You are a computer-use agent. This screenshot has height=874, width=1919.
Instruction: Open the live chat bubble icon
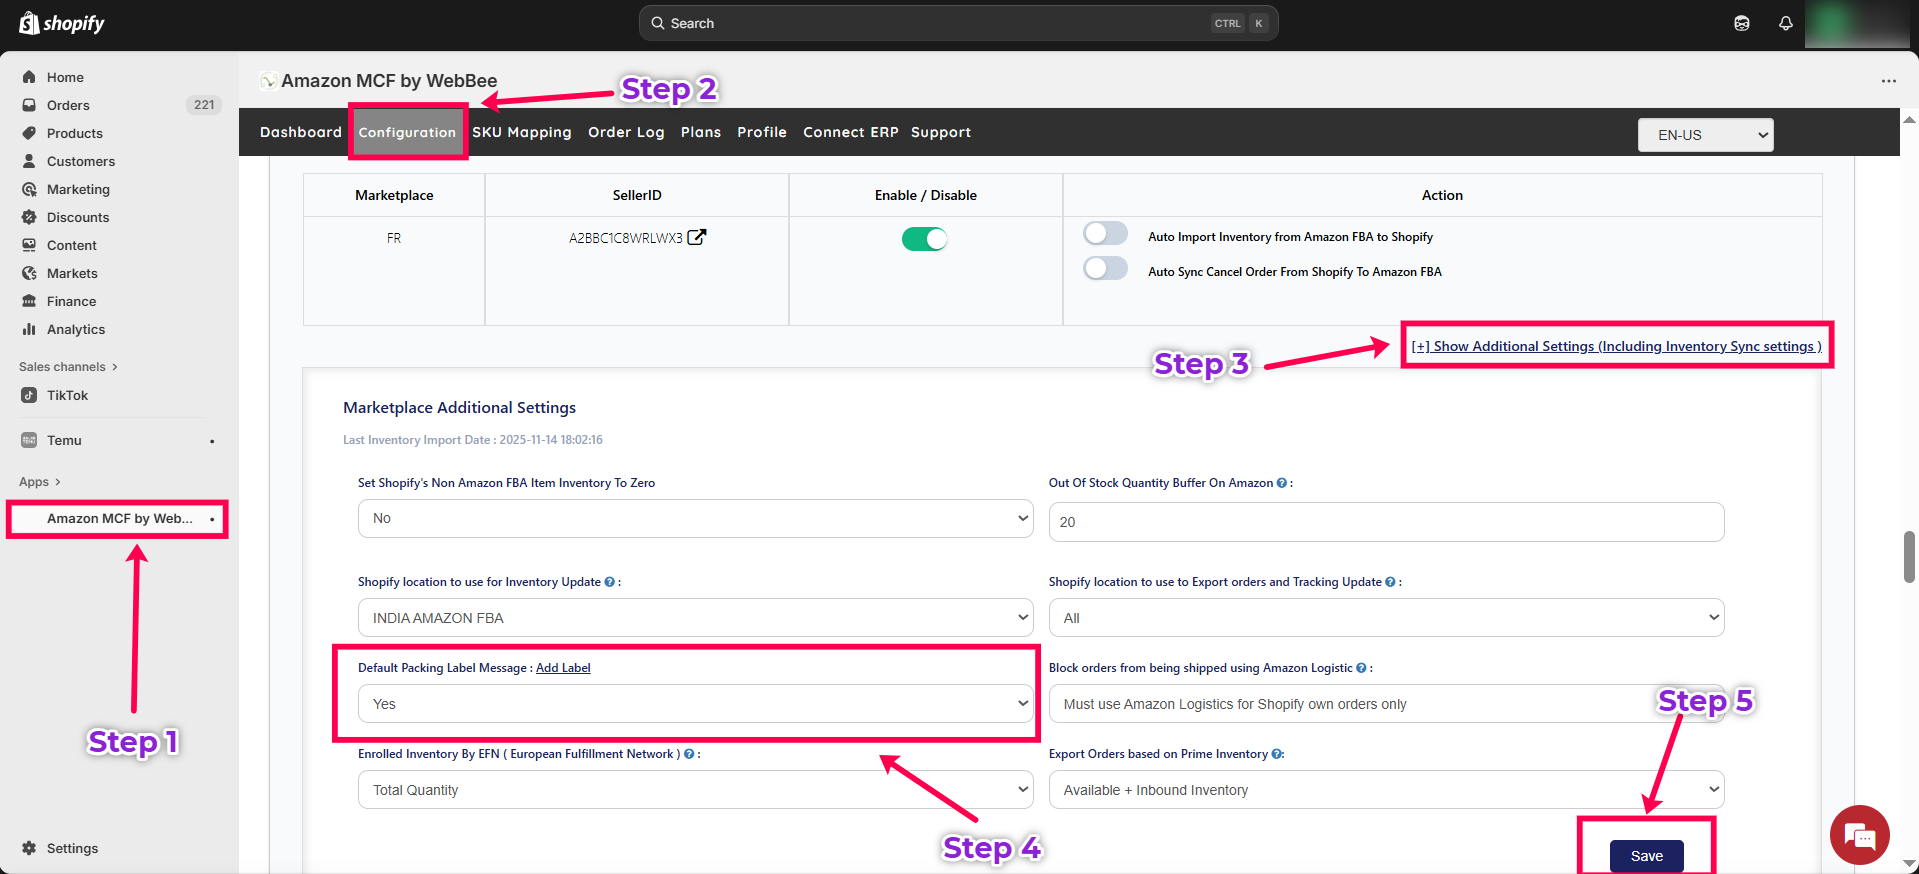[x=1859, y=835]
